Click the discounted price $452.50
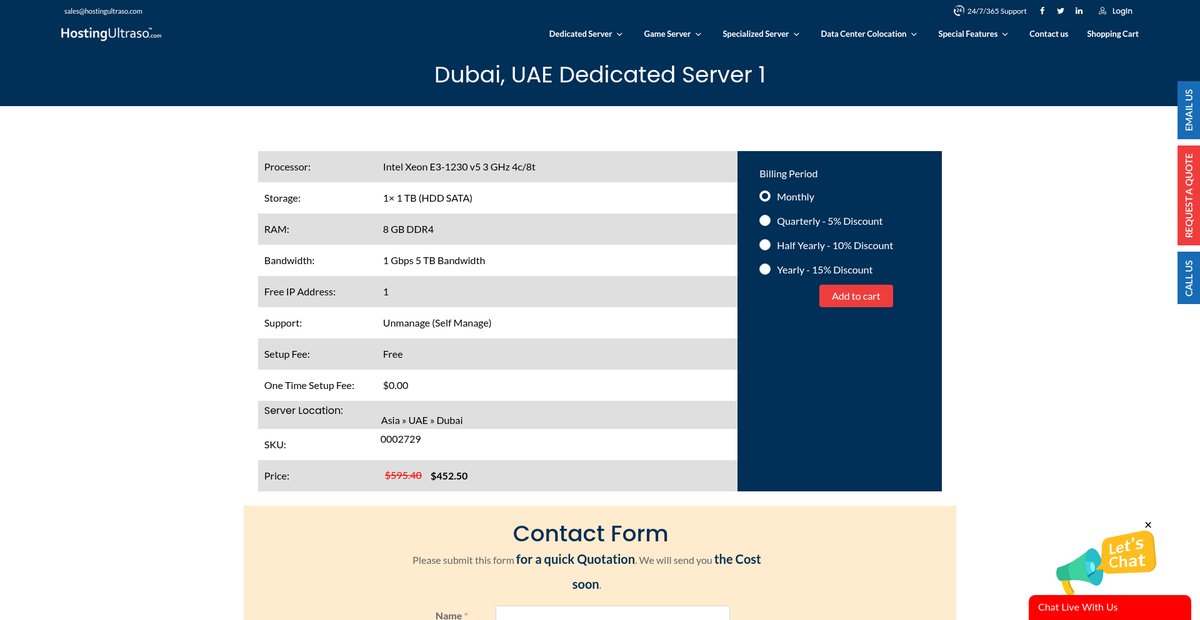This screenshot has height=620, width=1200. pyautogui.click(x=449, y=476)
